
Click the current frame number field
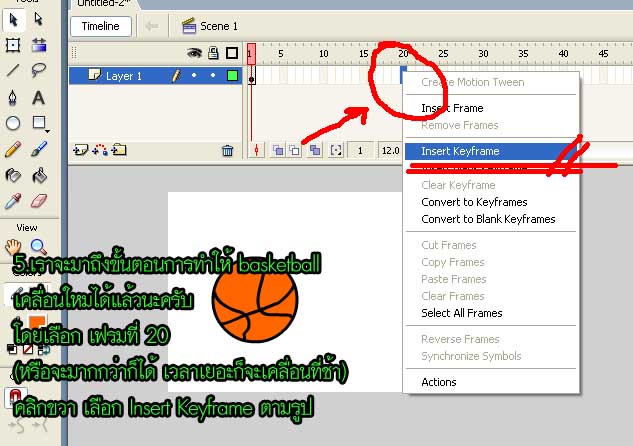pyautogui.click(x=360, y=151)
